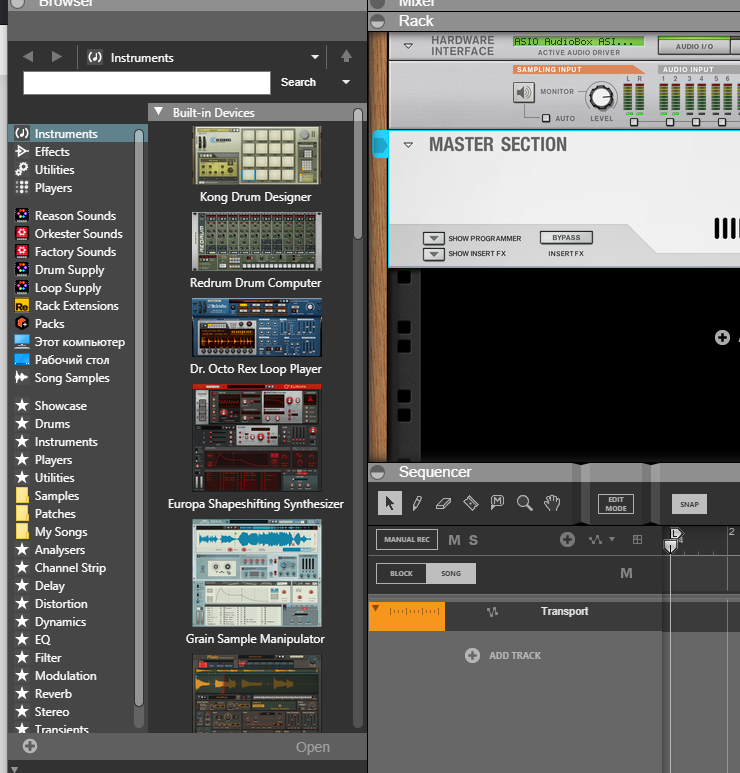This screenshot has height=773, width=740.
Task: Switch to Block view
Action: point(401,573)
